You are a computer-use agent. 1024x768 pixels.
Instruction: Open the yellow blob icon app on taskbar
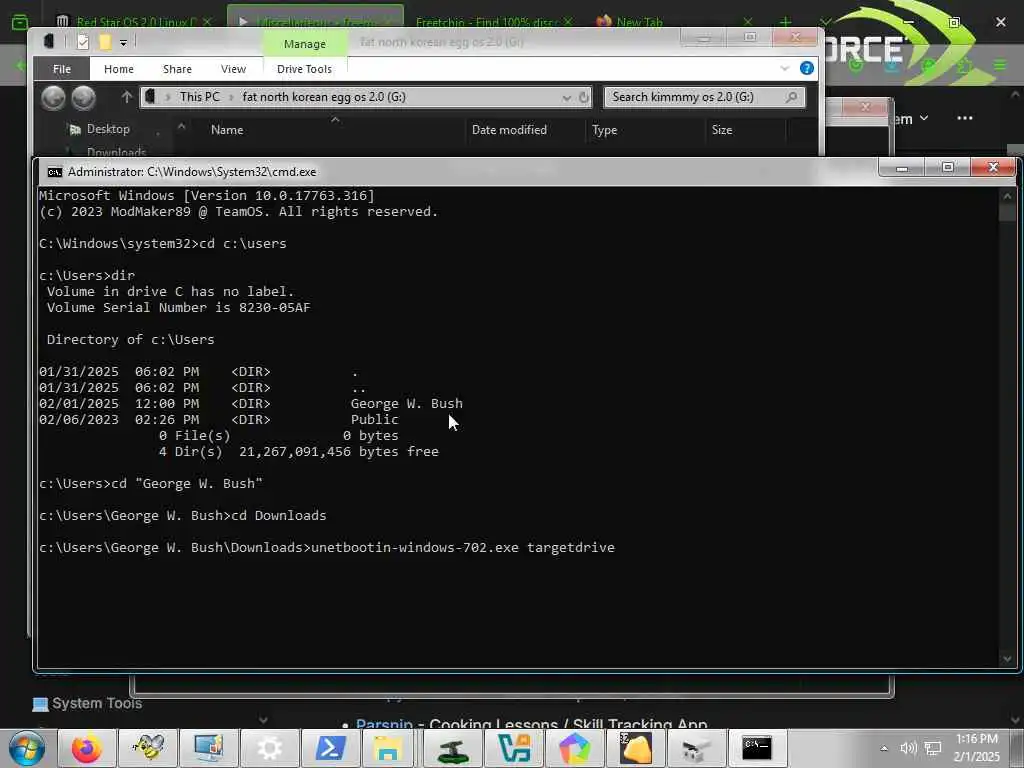[x=635, y=748]
